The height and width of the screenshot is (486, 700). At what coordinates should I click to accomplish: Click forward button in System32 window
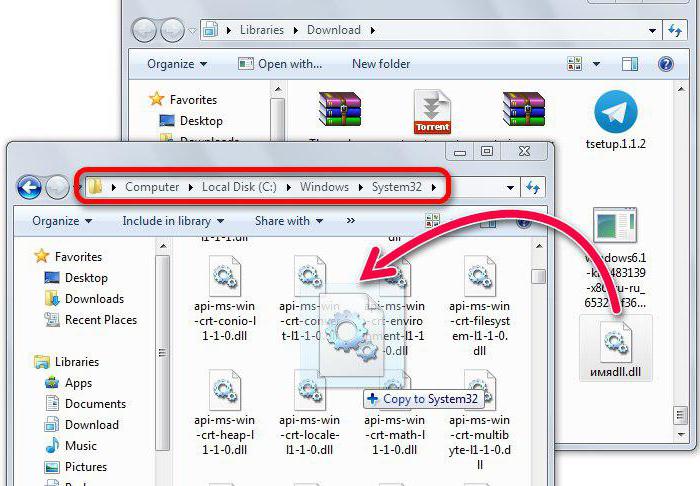pos(57,187)
